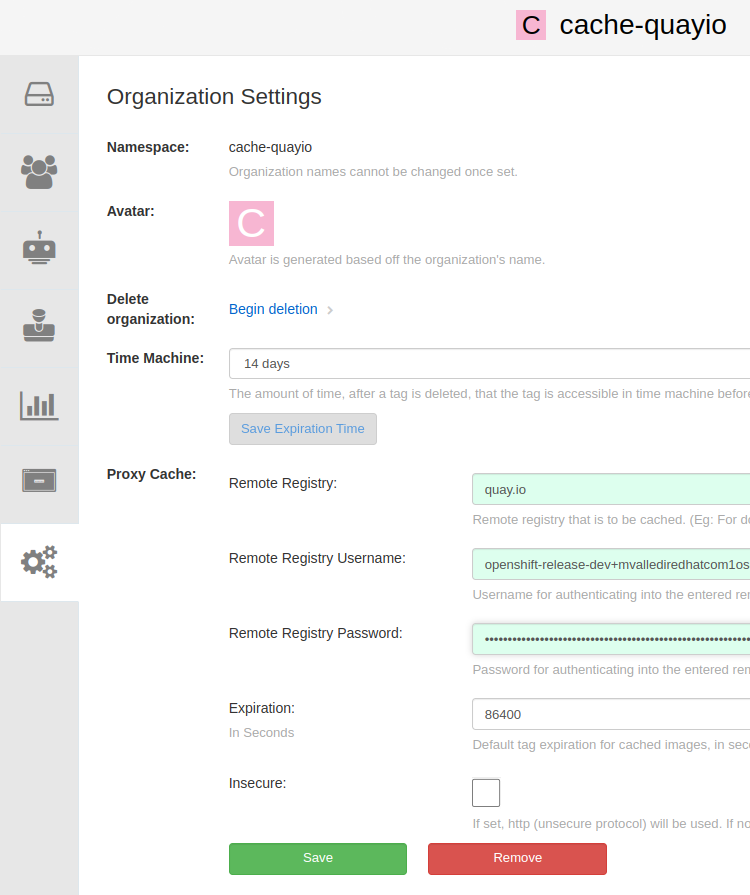Click the In Seconds hint text
750x895 pixels.
[x=261, y=733]
